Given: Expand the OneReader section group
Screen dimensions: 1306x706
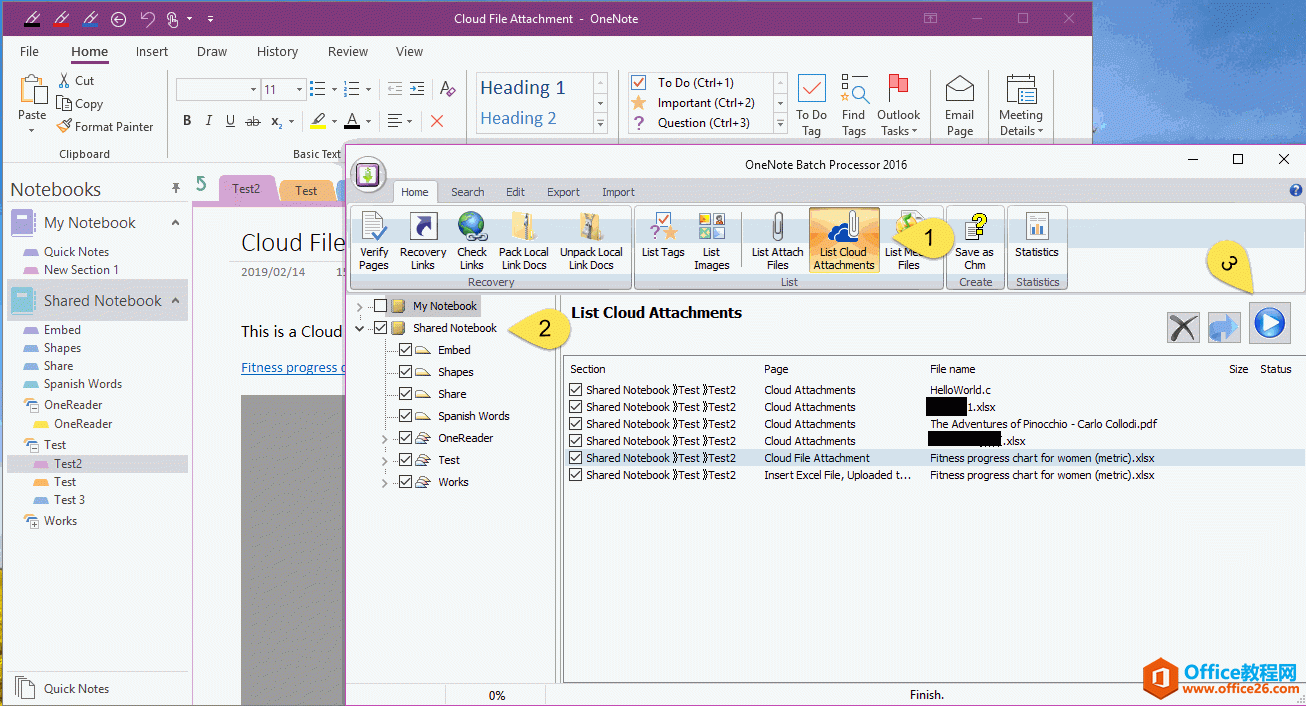Looking at the screenshot, I should tap(385, 438).
